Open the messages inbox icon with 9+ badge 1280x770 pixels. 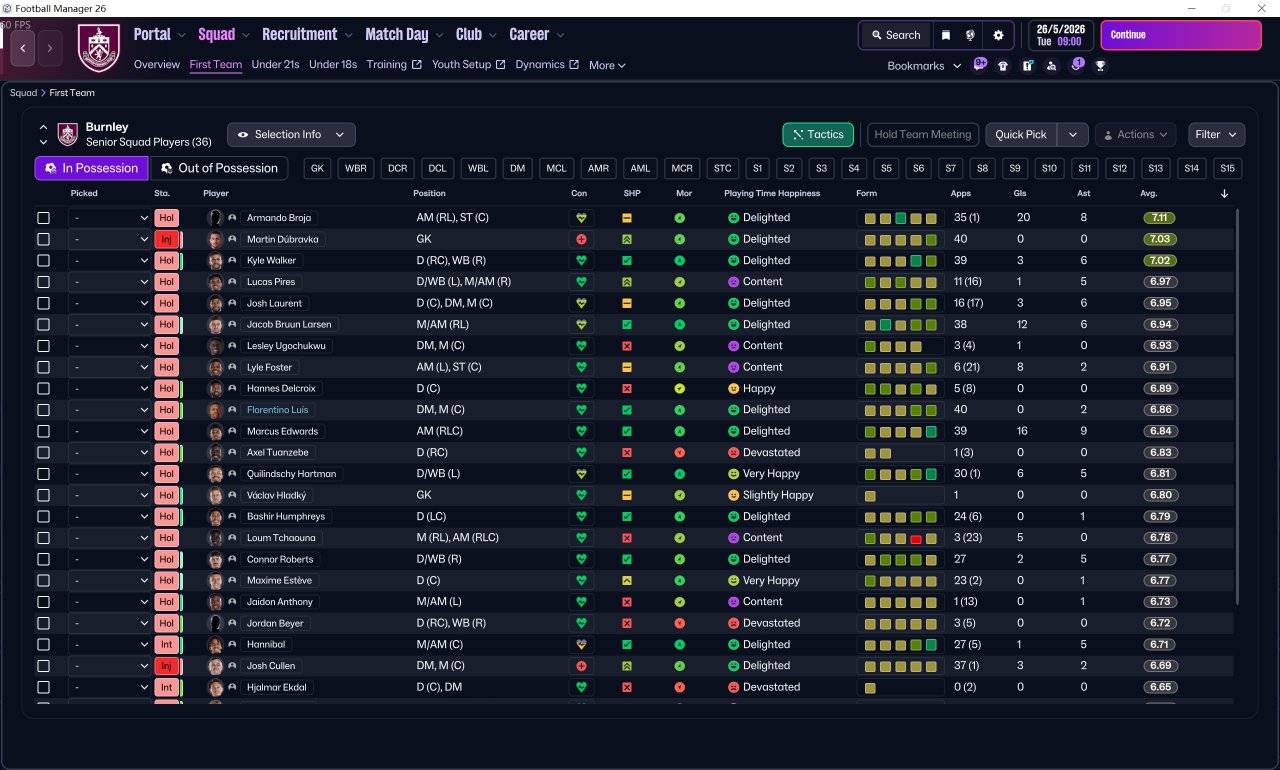click(979, 65)
